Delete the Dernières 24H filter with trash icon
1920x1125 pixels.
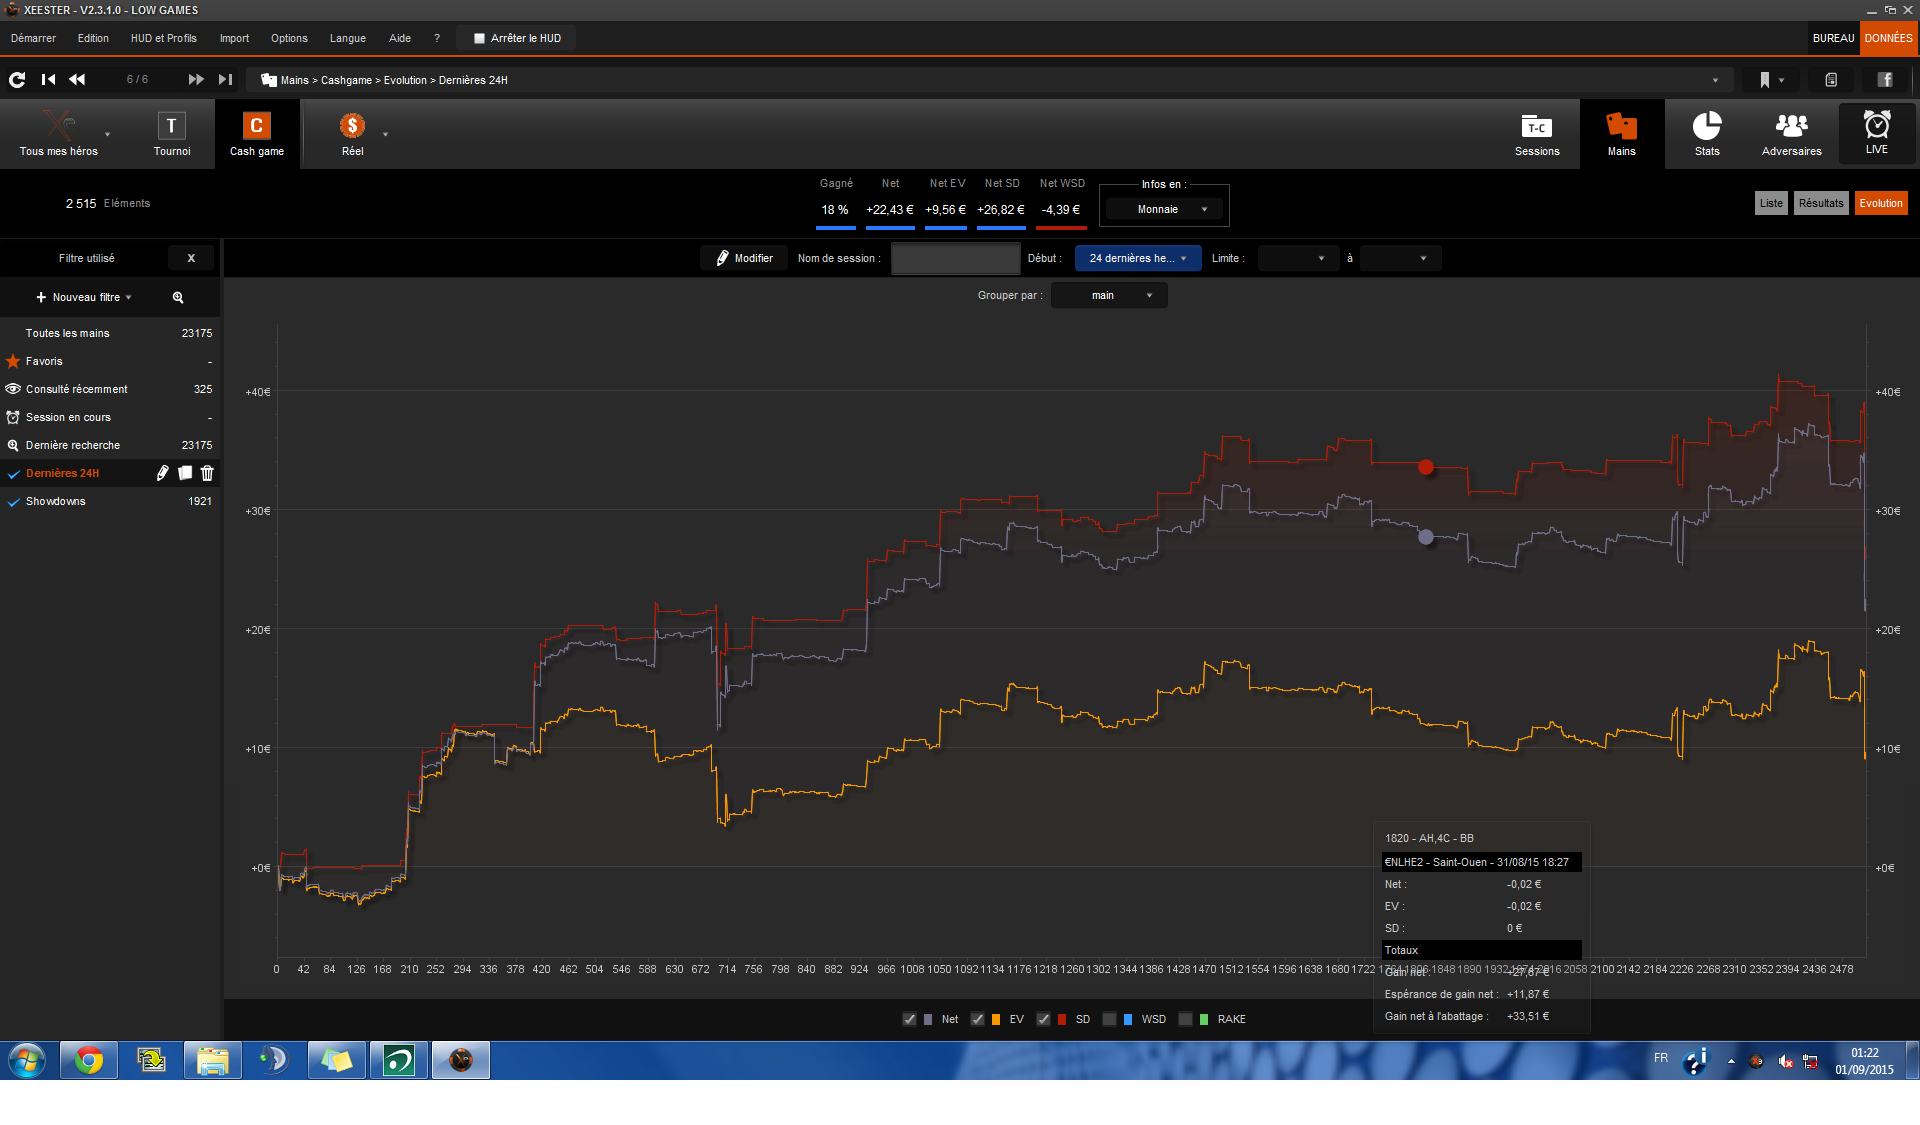[x=207, y=473]
